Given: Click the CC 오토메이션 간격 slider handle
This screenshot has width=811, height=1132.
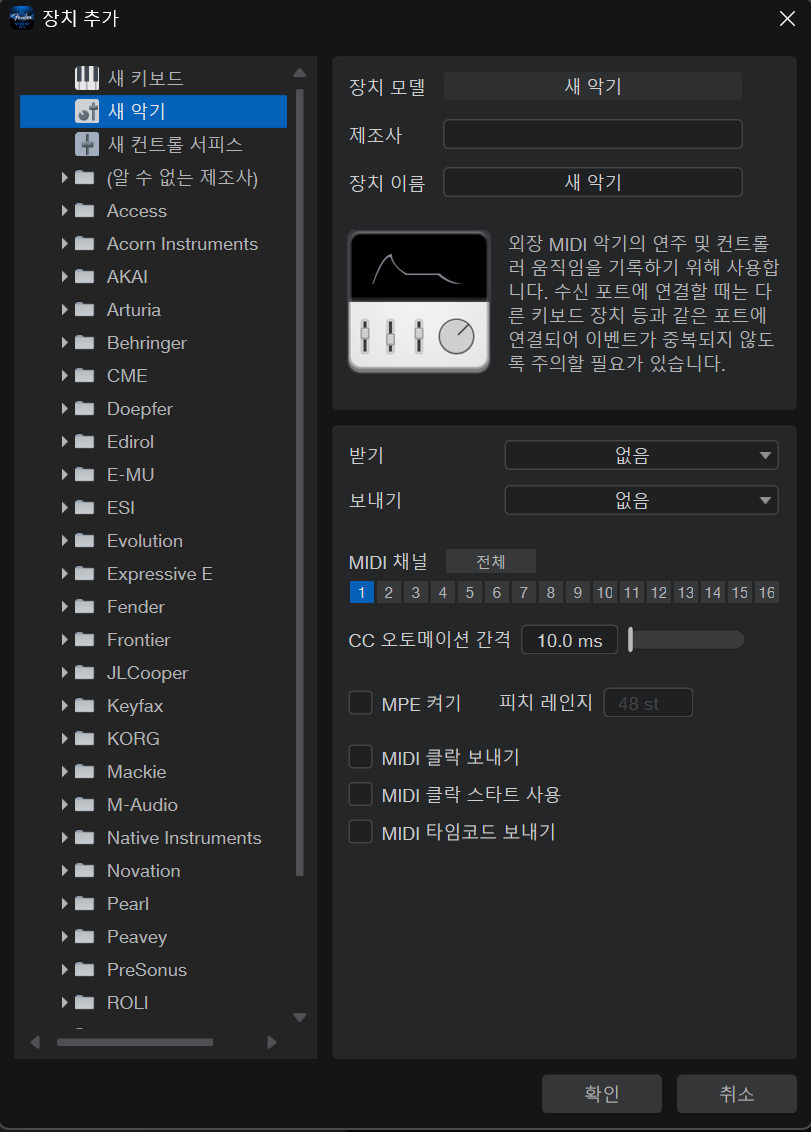Looking at the screenshot, I should coord(631,640).
